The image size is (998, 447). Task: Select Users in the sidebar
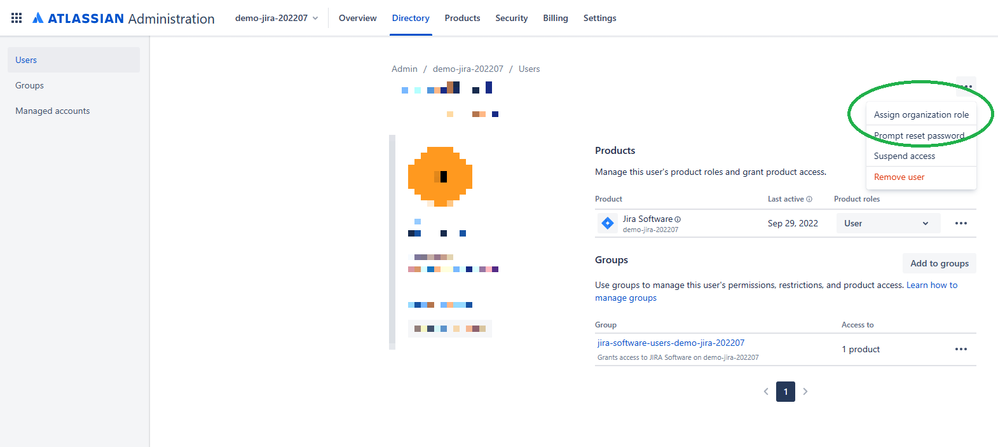(74, 60)
